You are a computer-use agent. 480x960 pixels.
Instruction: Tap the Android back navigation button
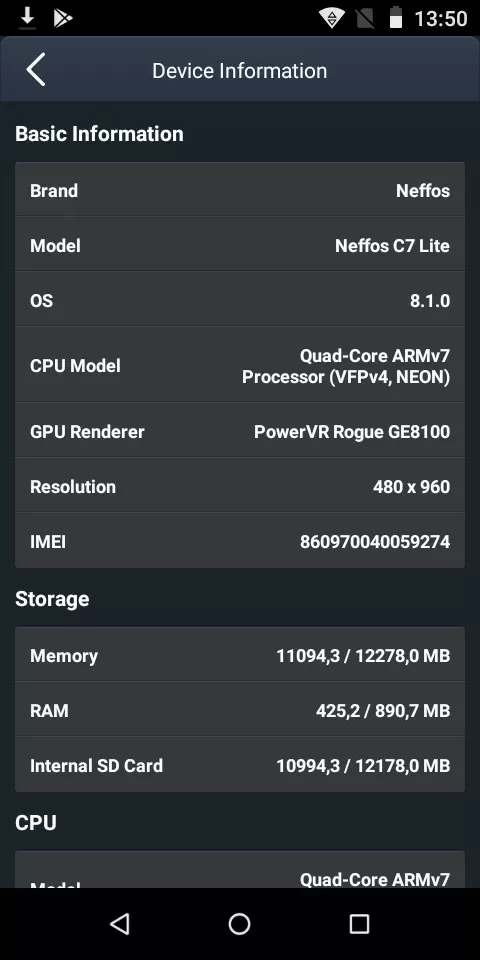click(x=120, y=923)
